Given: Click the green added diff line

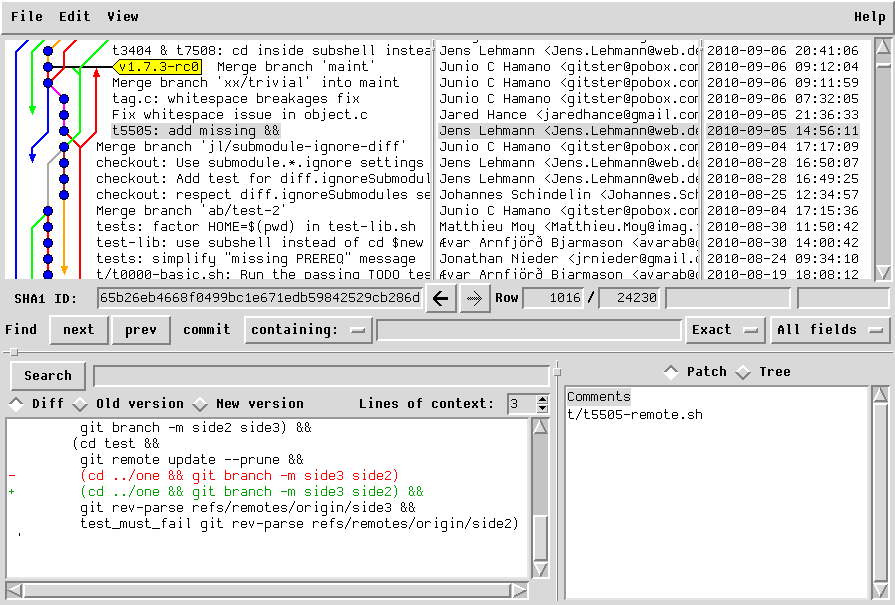Looking at the screenshot, I should pyautogui.click(x=252, y=491).
